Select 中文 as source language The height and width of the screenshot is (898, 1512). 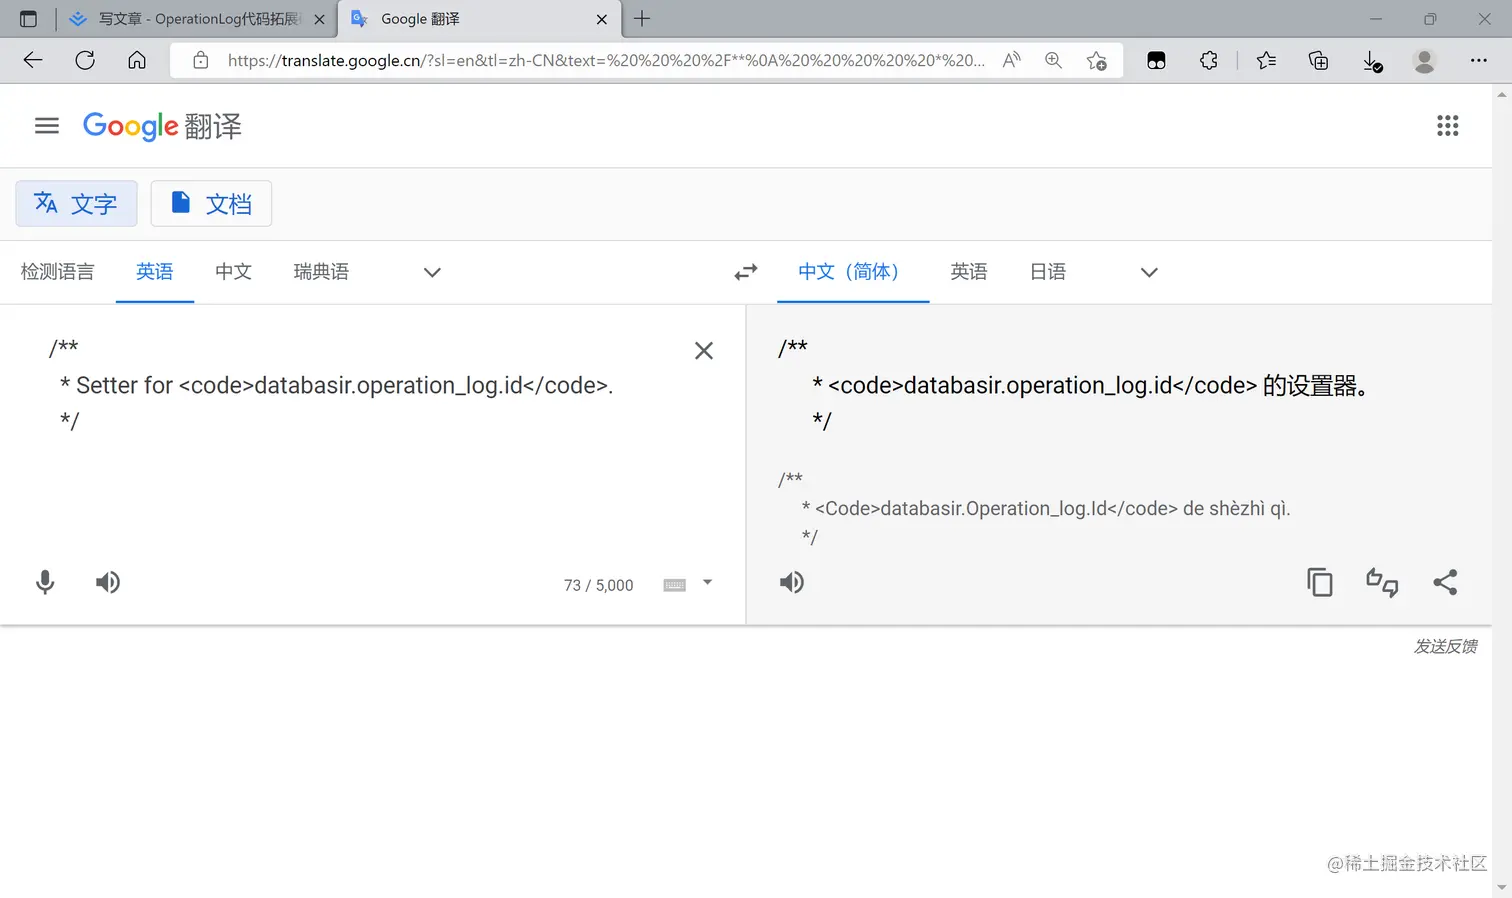(x=233, y=272)
